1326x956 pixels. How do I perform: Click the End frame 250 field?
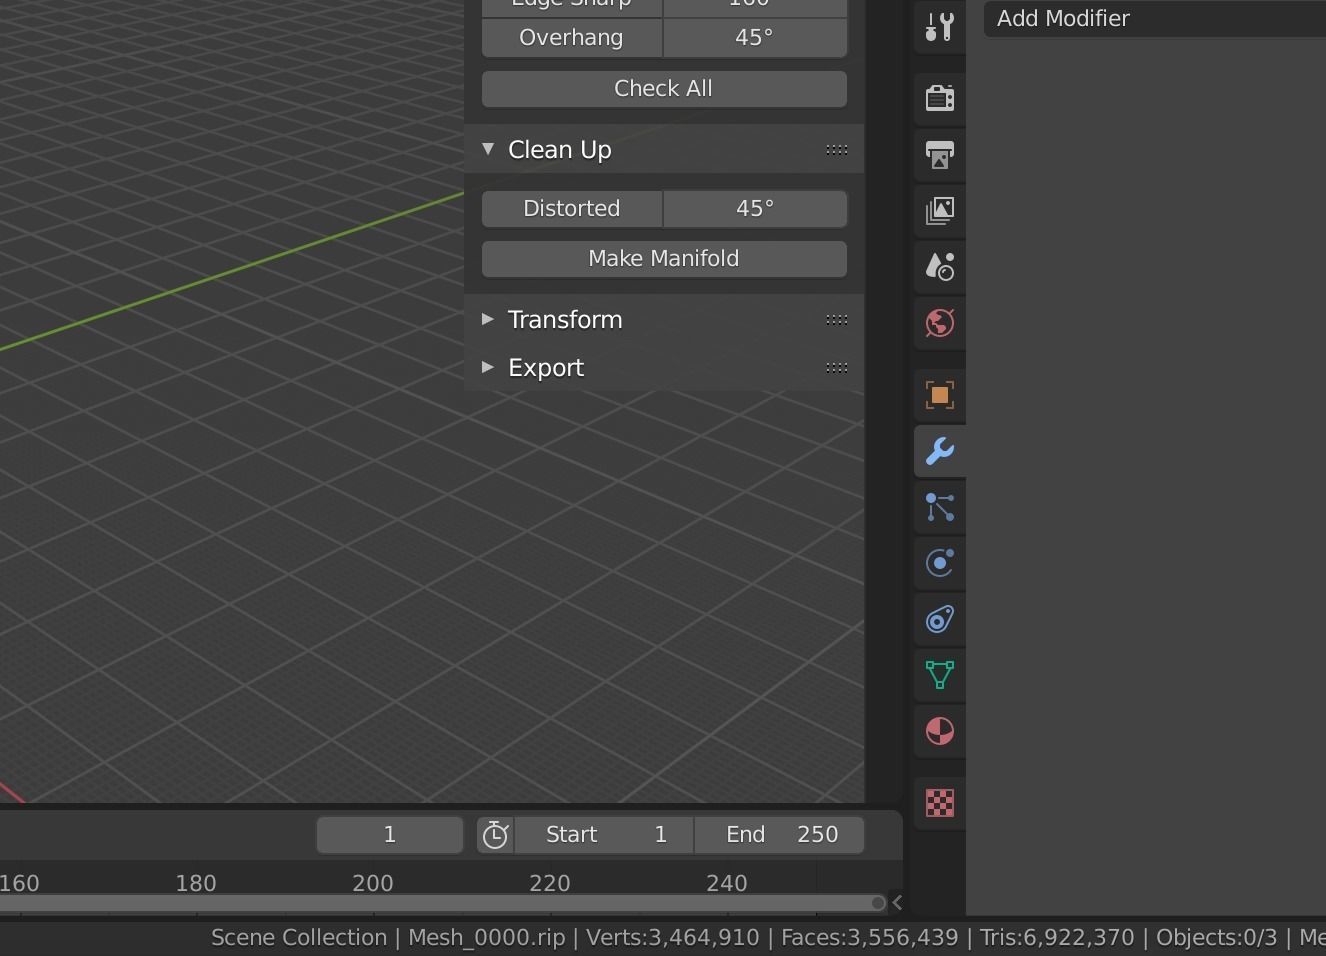[779, 835]
